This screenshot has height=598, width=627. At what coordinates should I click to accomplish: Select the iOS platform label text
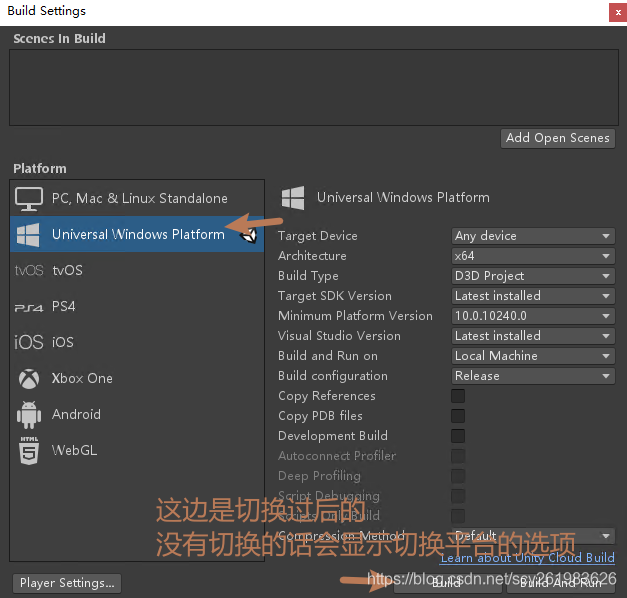click(63, 342)
